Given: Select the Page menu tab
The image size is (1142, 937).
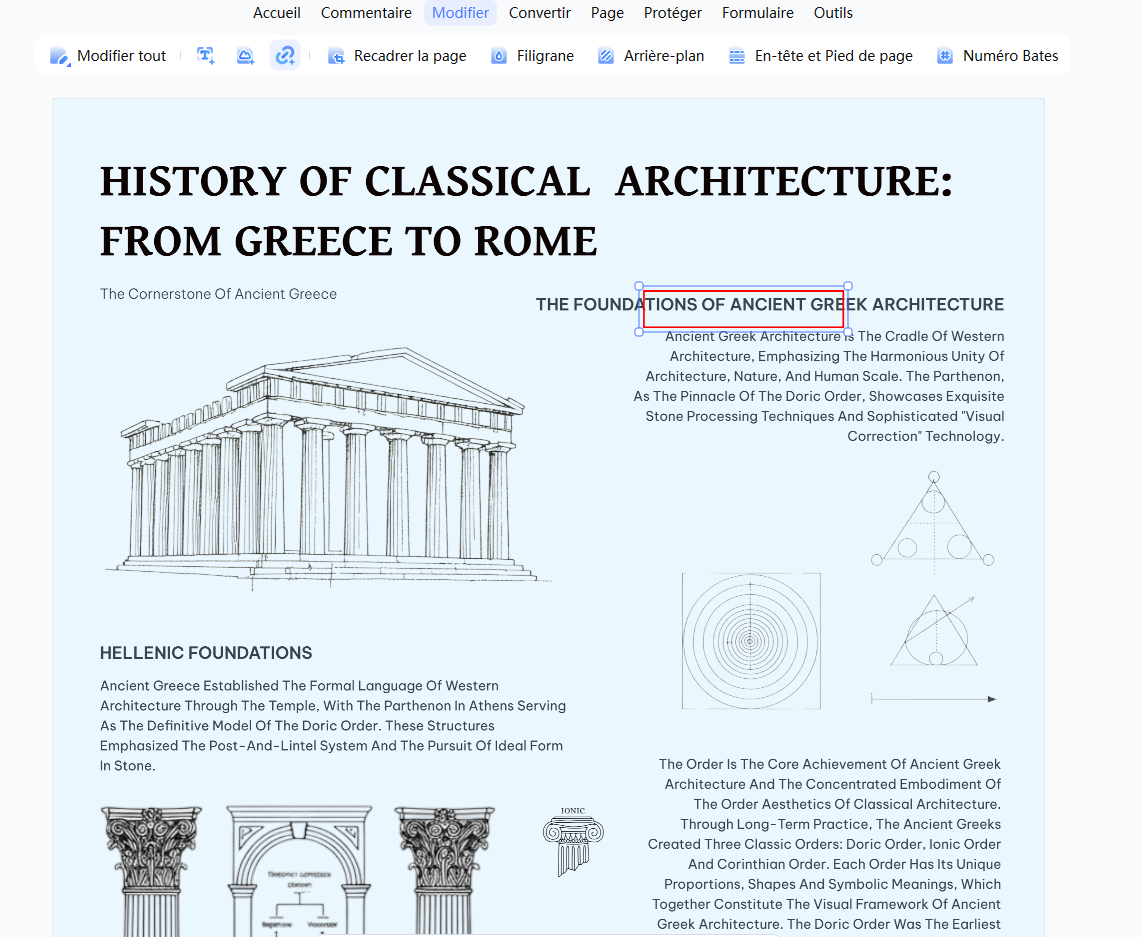Looking at the screenshot, I should 607,13.
